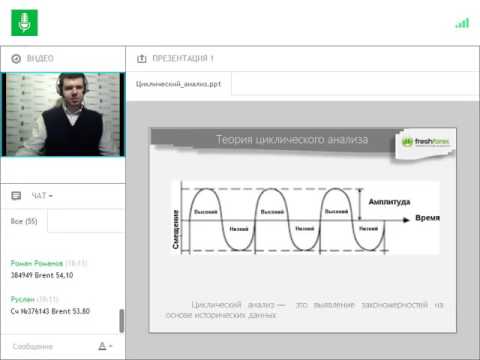The image size is (480, 360).
Task: Click the chat recipient input box
Action: click(86, 221)
